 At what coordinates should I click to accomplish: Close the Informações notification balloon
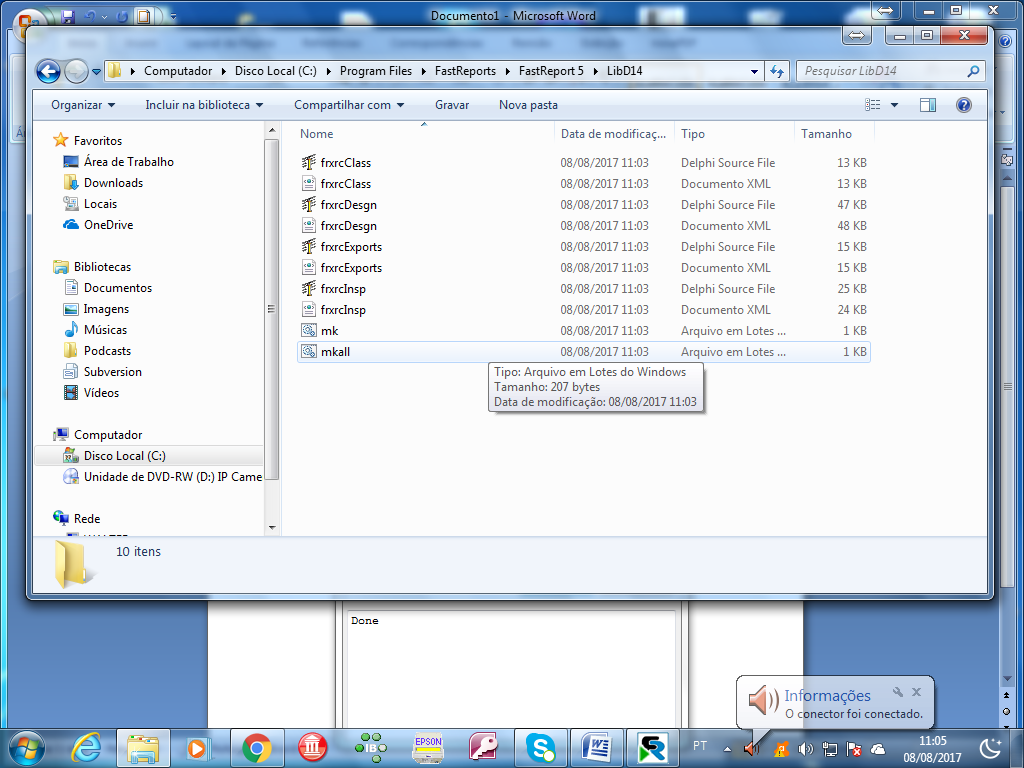(916, 692)
